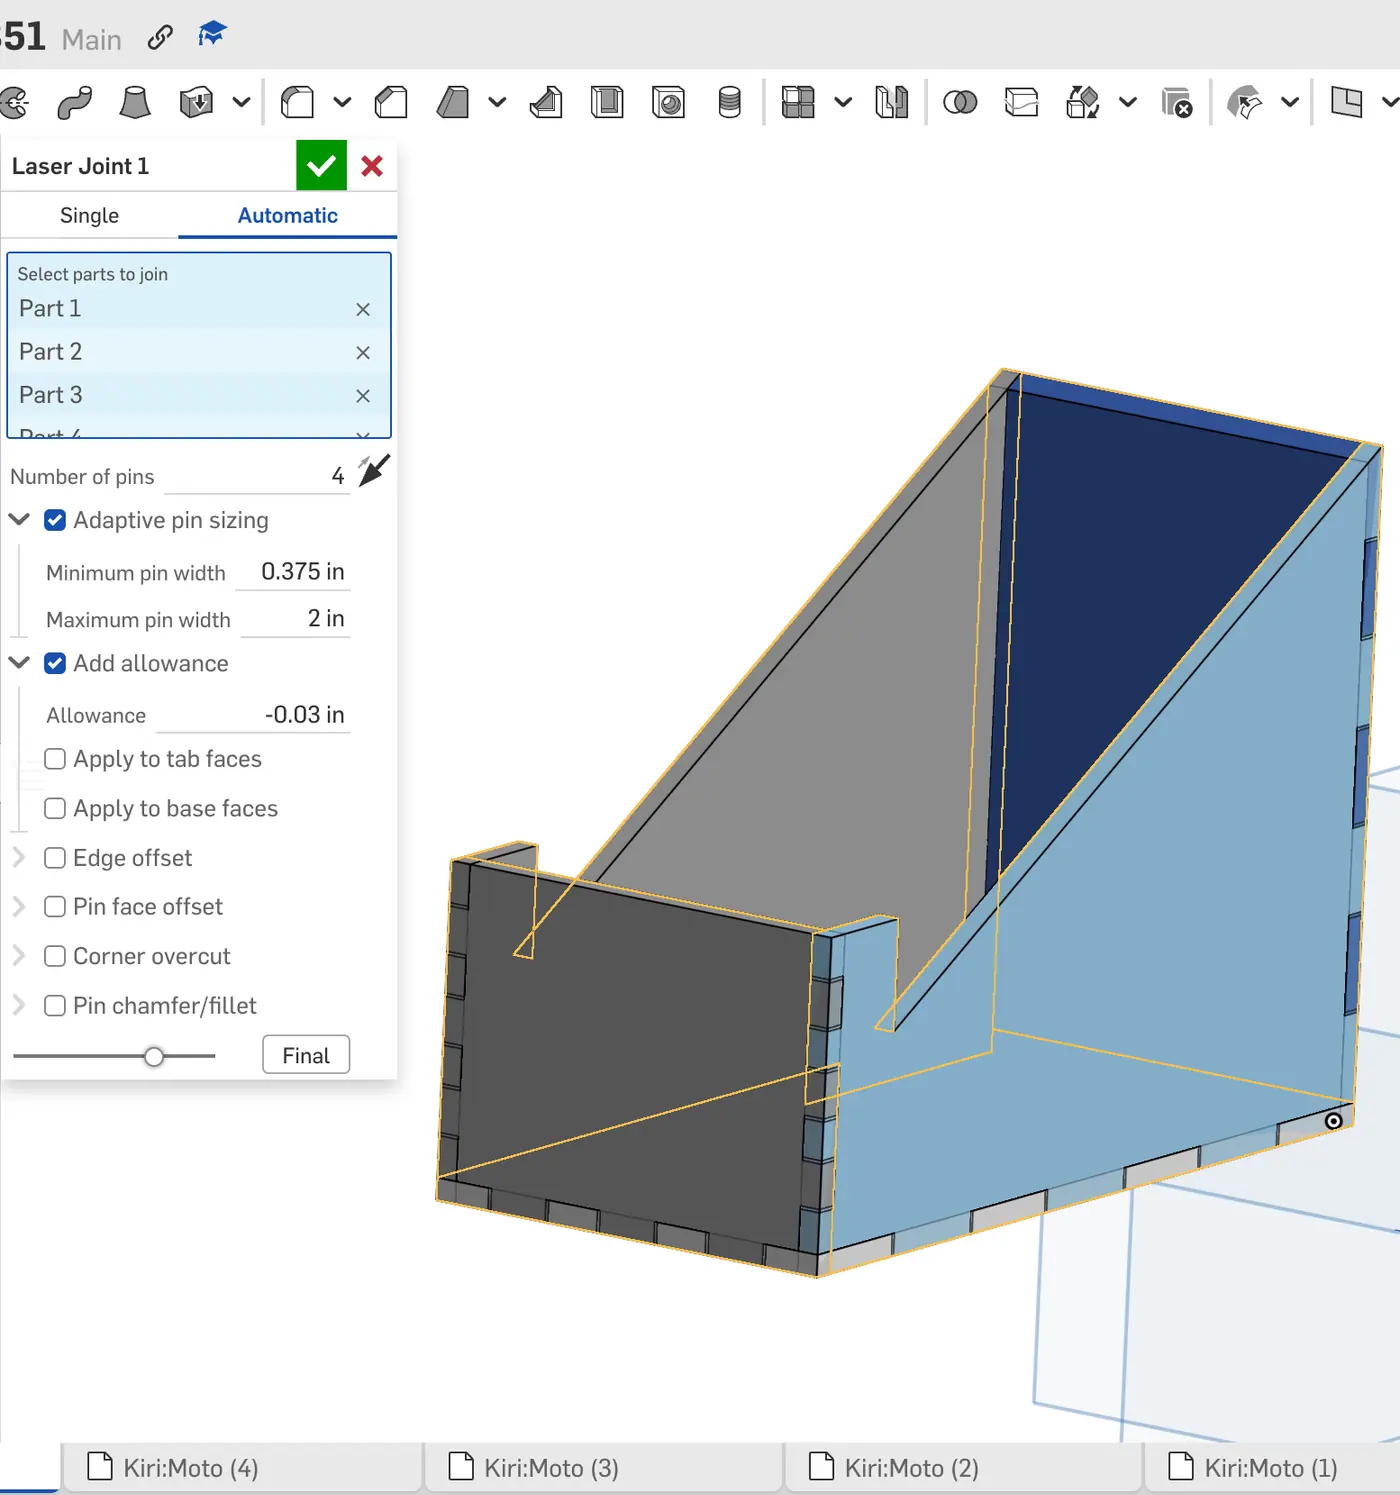This screenshot has height=1495, width=1400.
Task: Select the Chamfer tool
Action: click(391, 102)
